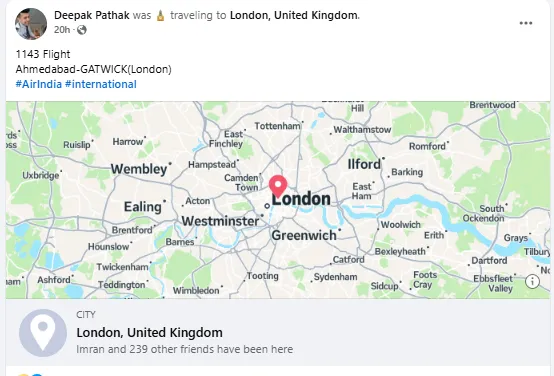Click the Ilford label on the map
The image size is (554, 376).
pyautogui.click(x=364, y=164)
